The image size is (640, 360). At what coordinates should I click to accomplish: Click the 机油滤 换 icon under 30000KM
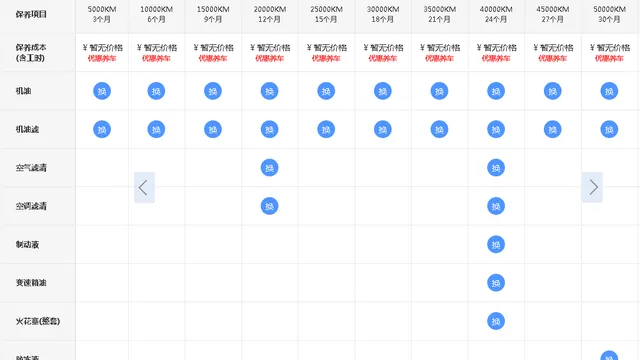pos(382,129)
